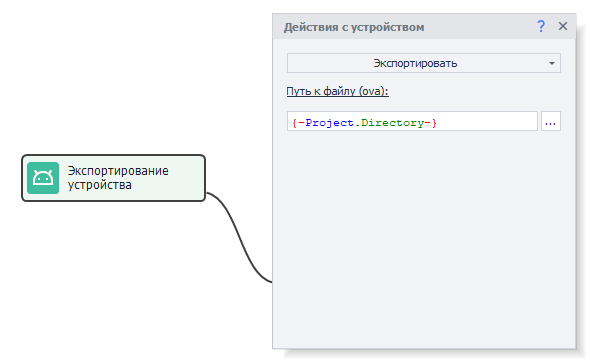590x362 pixels.
Task: Open help via the question mark icon
Action: pos(541,26)
